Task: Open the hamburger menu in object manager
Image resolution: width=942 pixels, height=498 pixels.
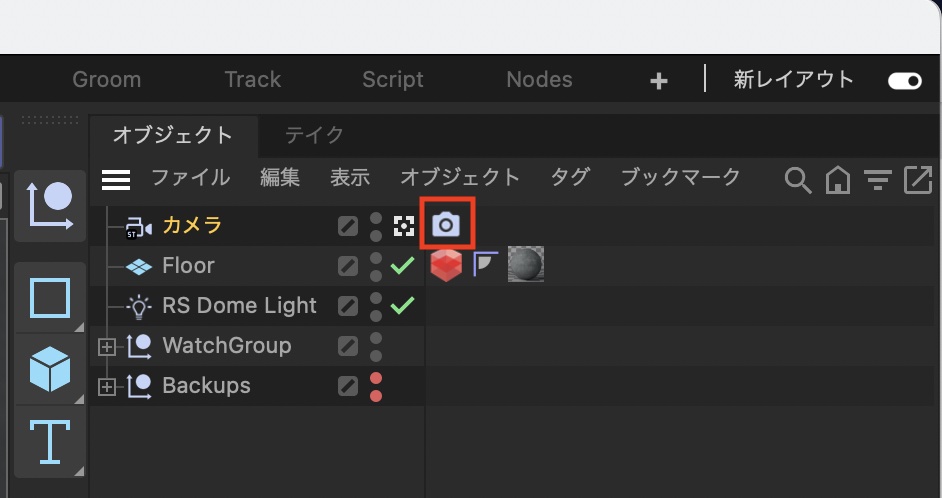Action: click(116, 179)
